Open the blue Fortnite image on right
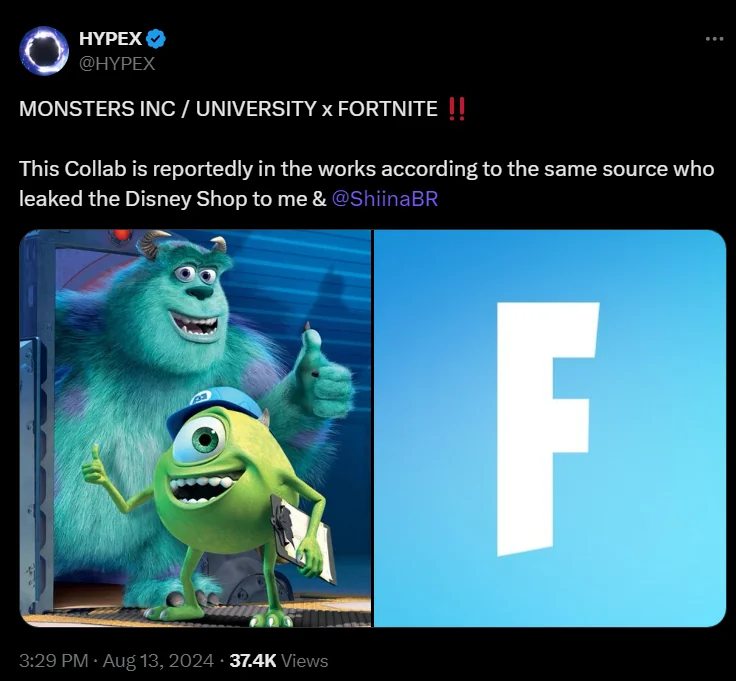The image size is (736, 681). (550, 428)
